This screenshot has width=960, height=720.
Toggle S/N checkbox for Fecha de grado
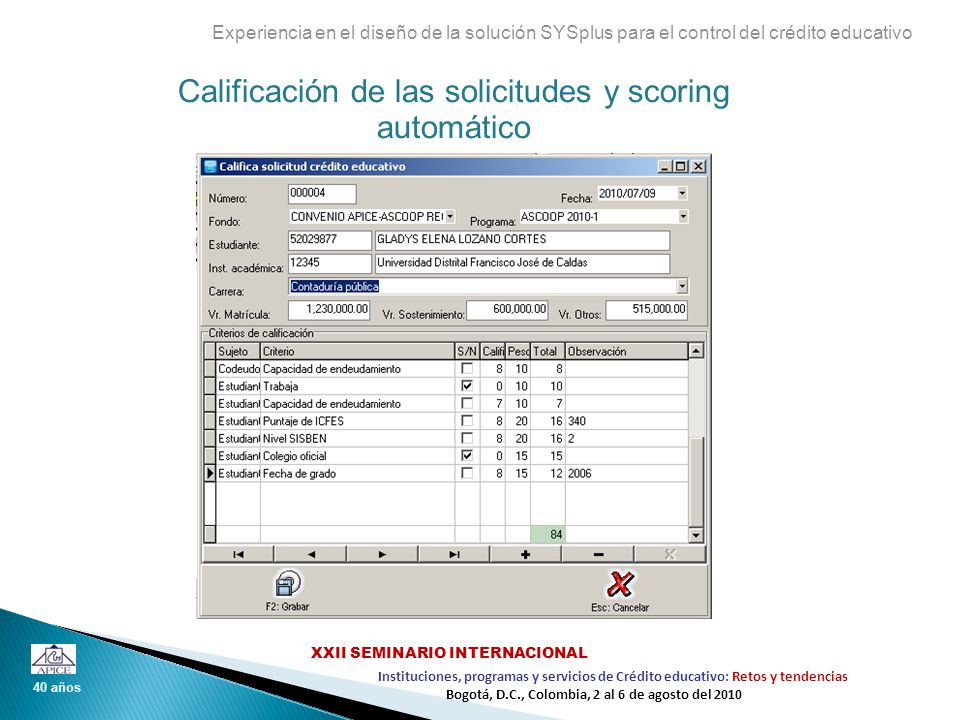[467, 473]
